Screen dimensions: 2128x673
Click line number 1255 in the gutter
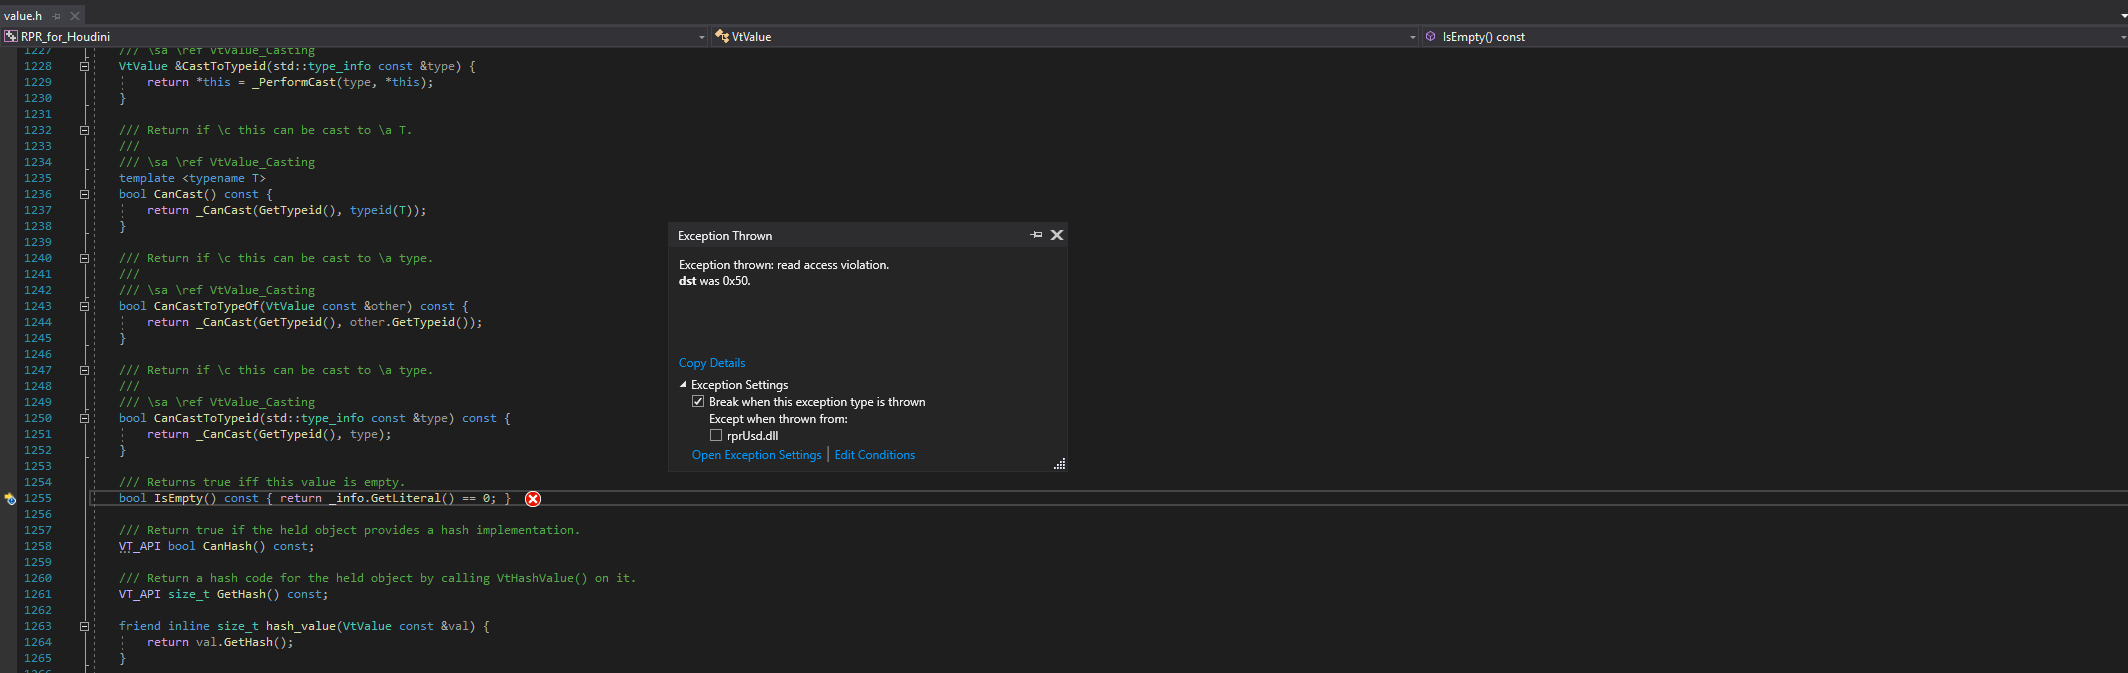(38, 498)
